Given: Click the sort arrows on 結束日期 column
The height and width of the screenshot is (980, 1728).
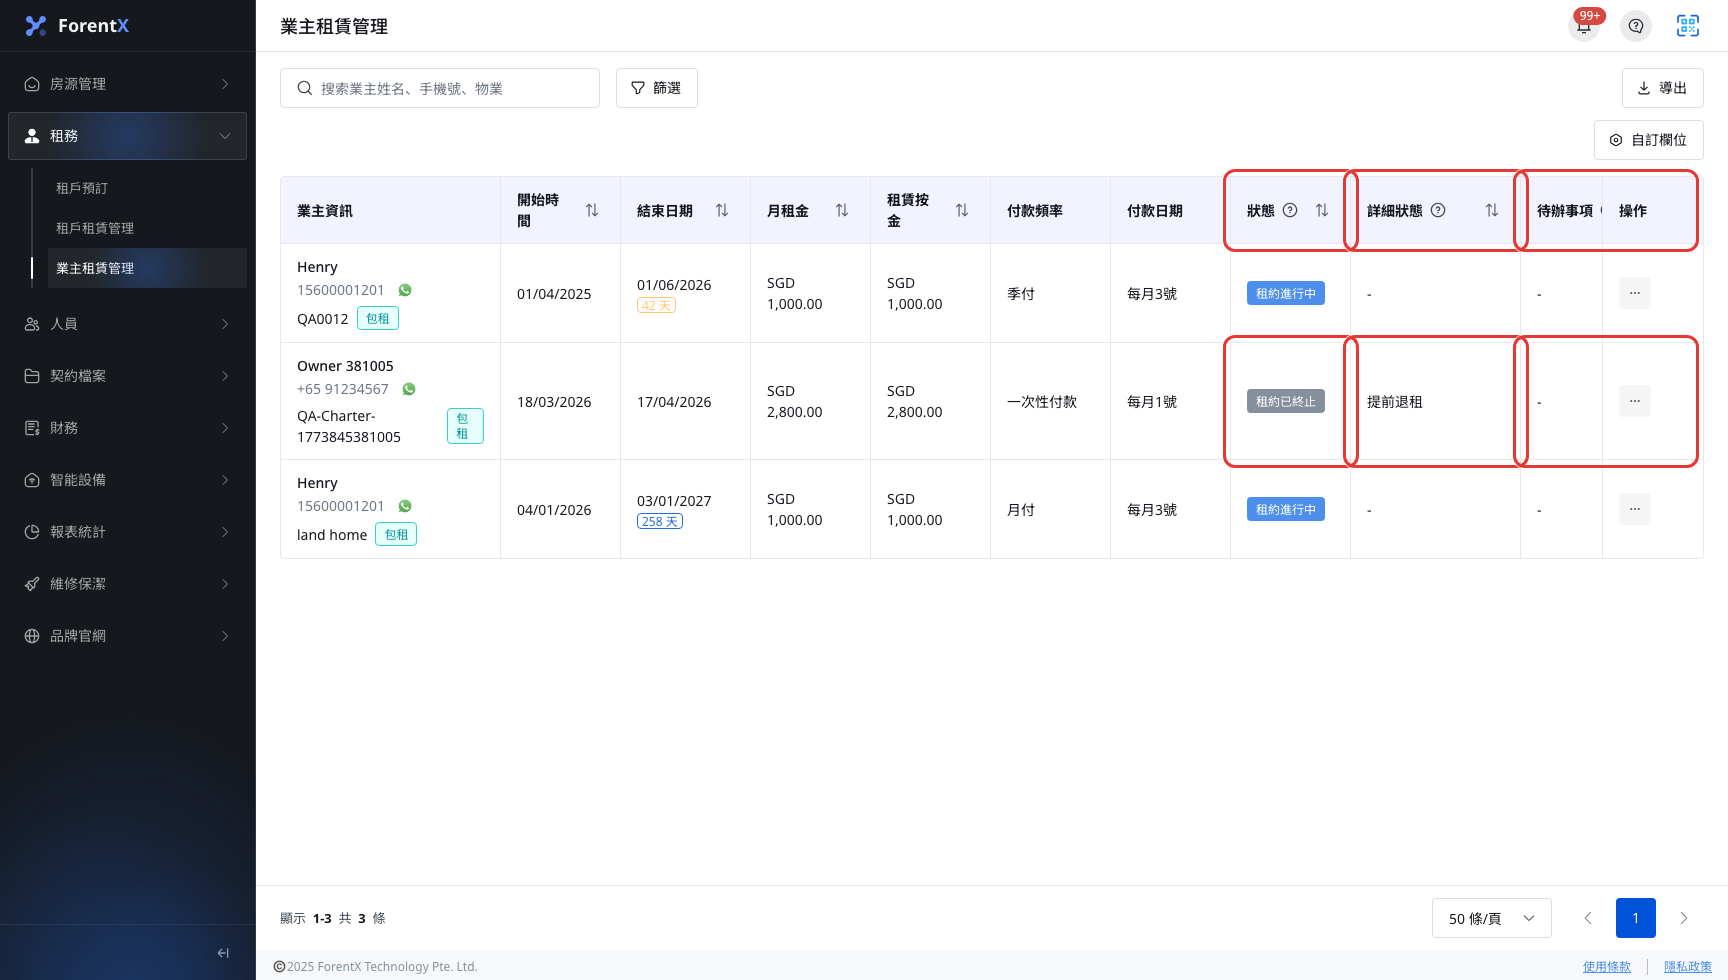Looking at the screenshot, I should pos(722,210).
